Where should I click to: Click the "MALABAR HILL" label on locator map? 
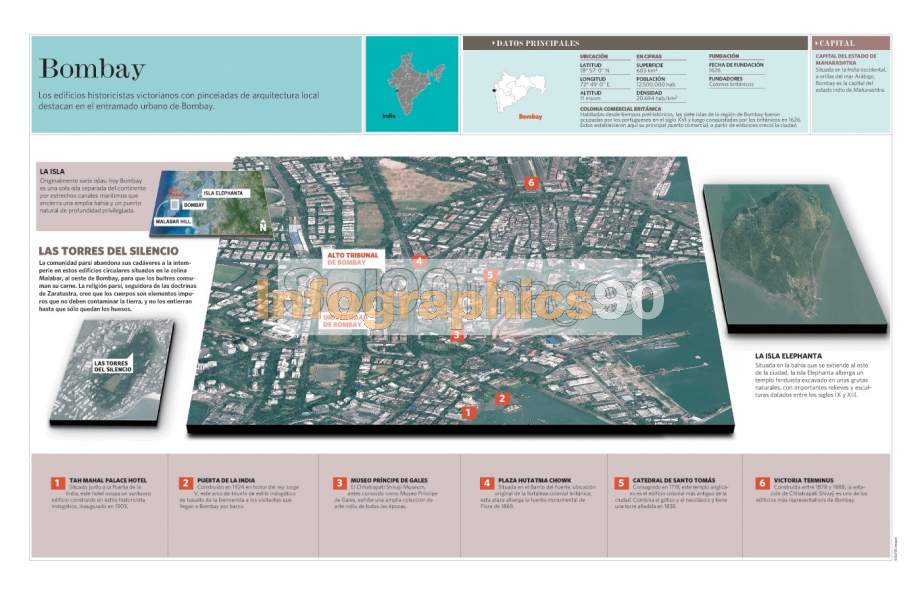[174, 221]
